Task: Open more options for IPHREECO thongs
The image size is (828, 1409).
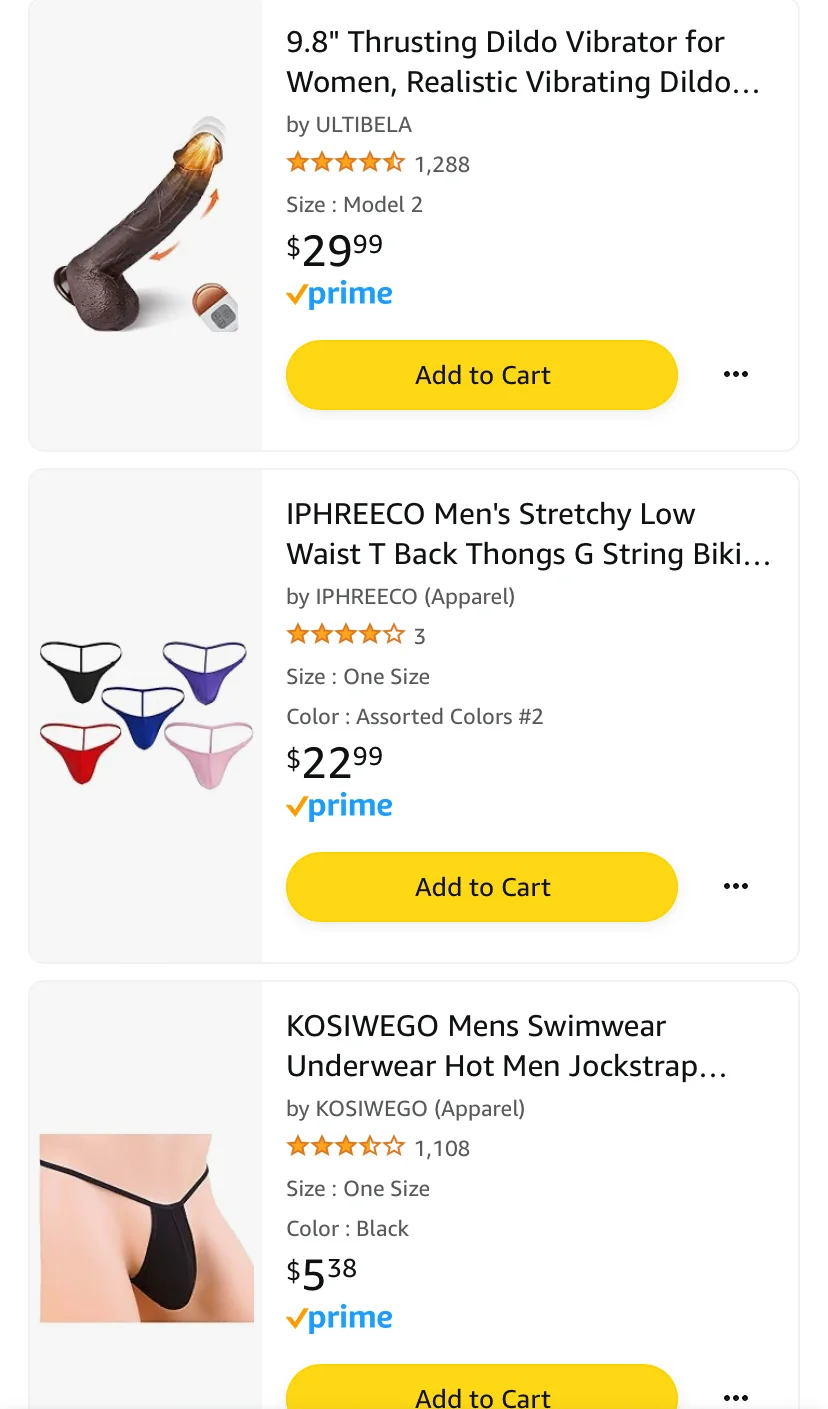Action: click(x=735, y=887)
